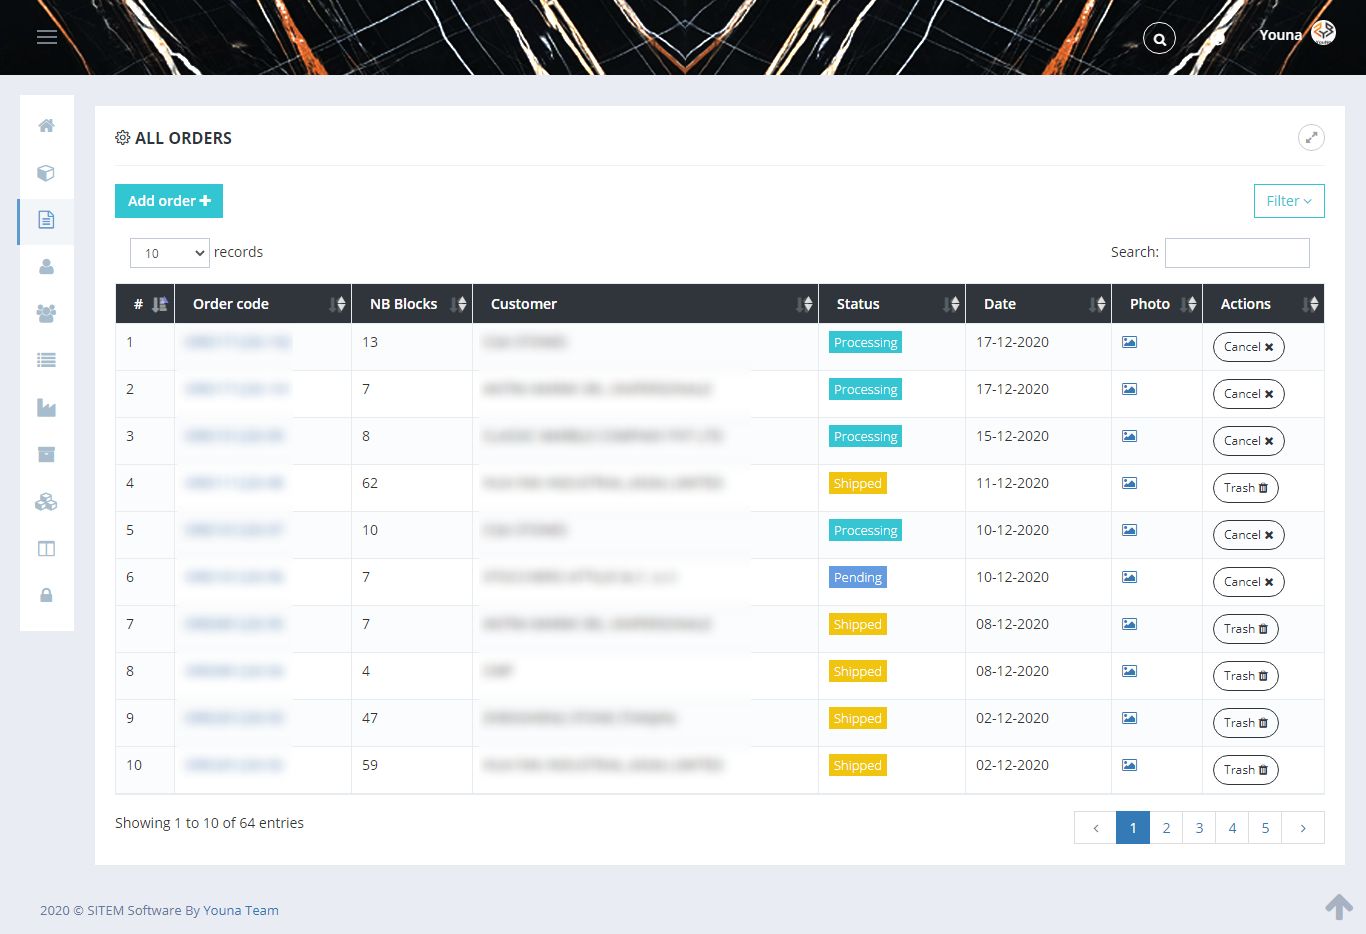This screenshot has width=1366, height=934.
Task: Open the records per page dropdown
Action: click(x=169, y=253)
